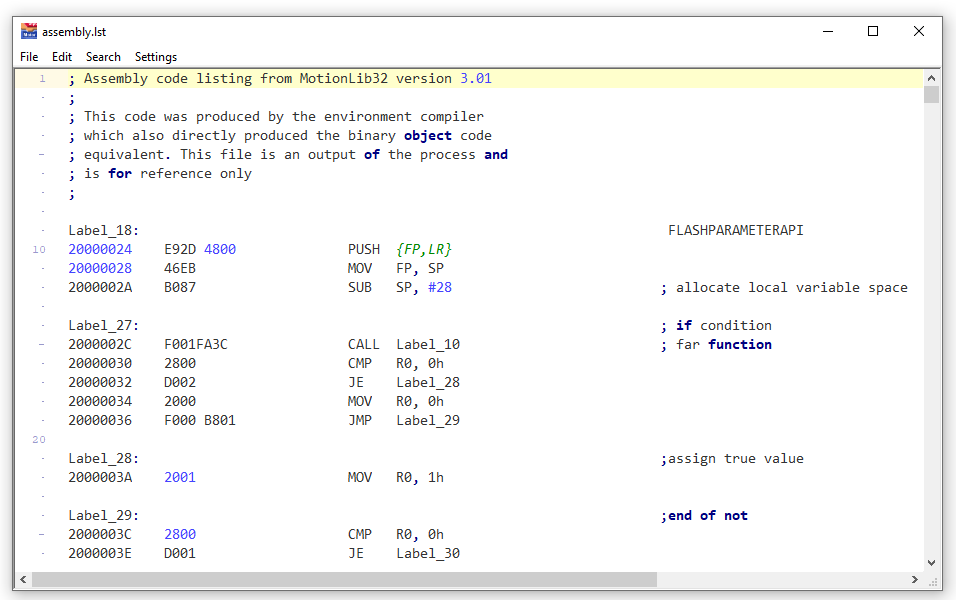Click the vertical scrollbar up arrow
Screen dimensions: 956x600
(x=931, y=78)
